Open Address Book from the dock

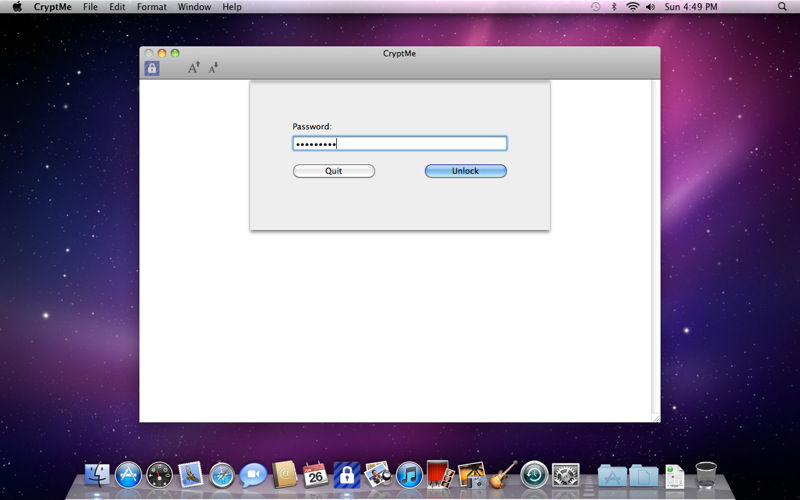[x=284, y=475]
